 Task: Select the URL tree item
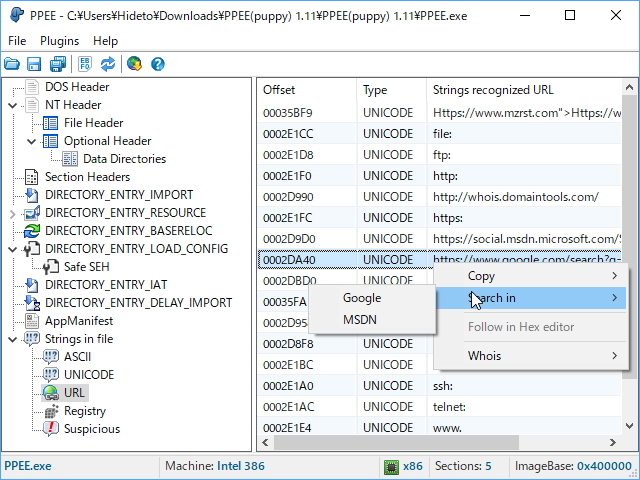pos(74,393)
